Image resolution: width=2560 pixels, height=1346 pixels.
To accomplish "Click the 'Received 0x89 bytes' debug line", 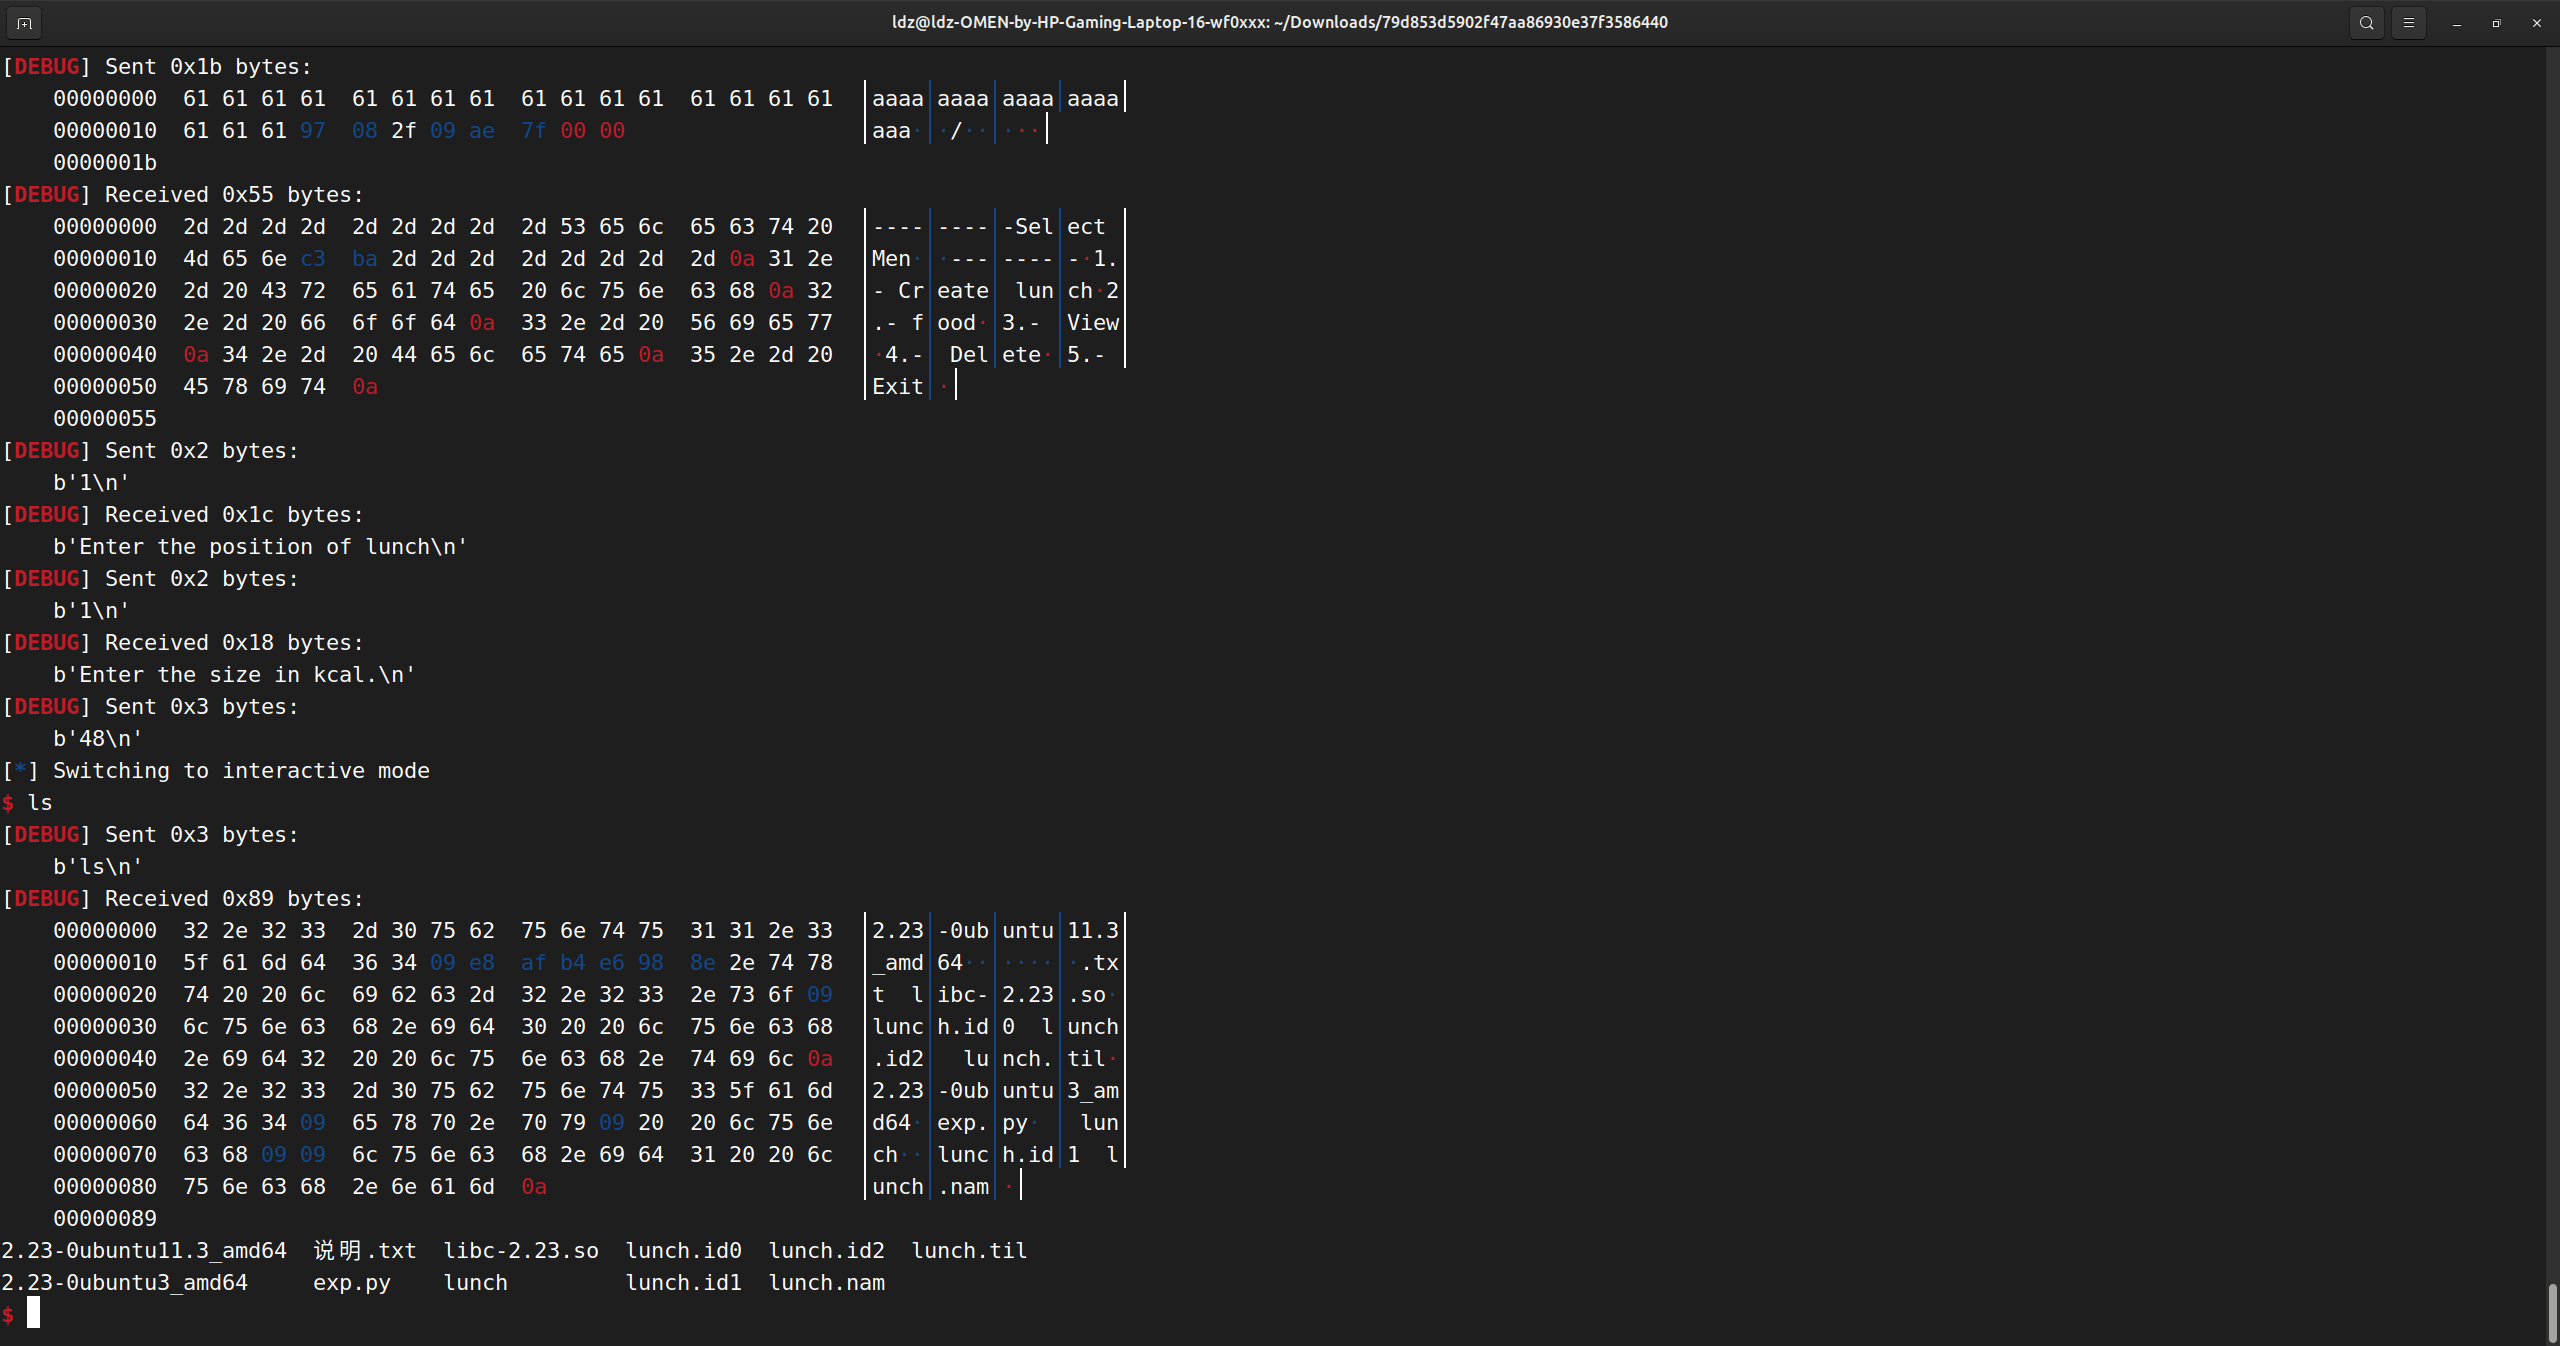I will (x=233, y=898).
